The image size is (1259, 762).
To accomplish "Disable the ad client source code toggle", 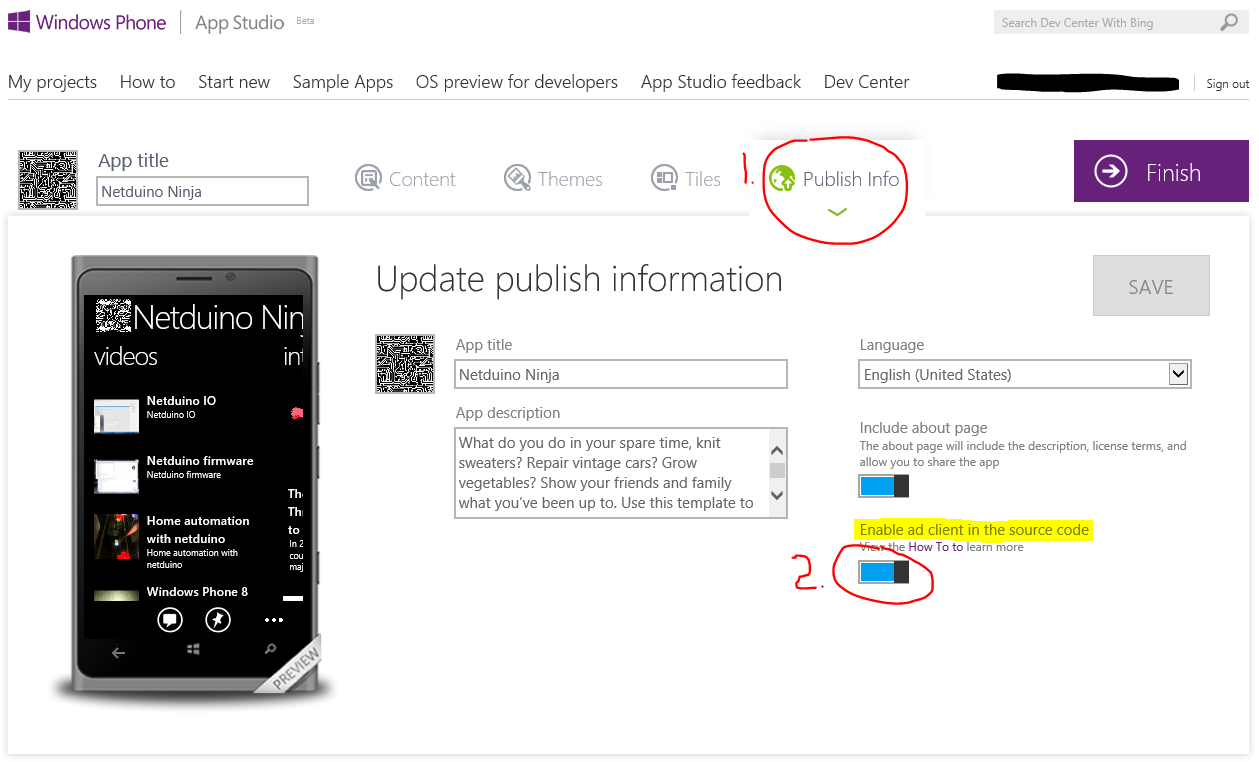I will (x=882, y=572).
